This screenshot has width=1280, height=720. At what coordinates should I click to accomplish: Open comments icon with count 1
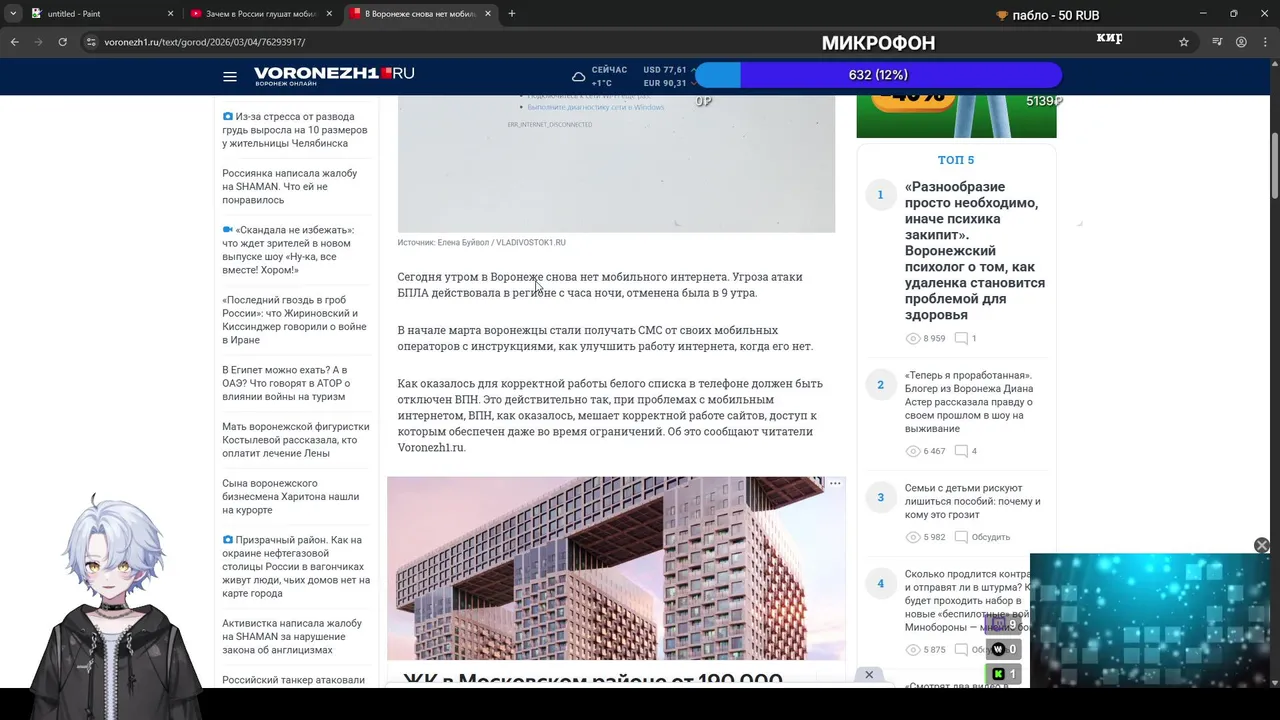tap(961, 339)
